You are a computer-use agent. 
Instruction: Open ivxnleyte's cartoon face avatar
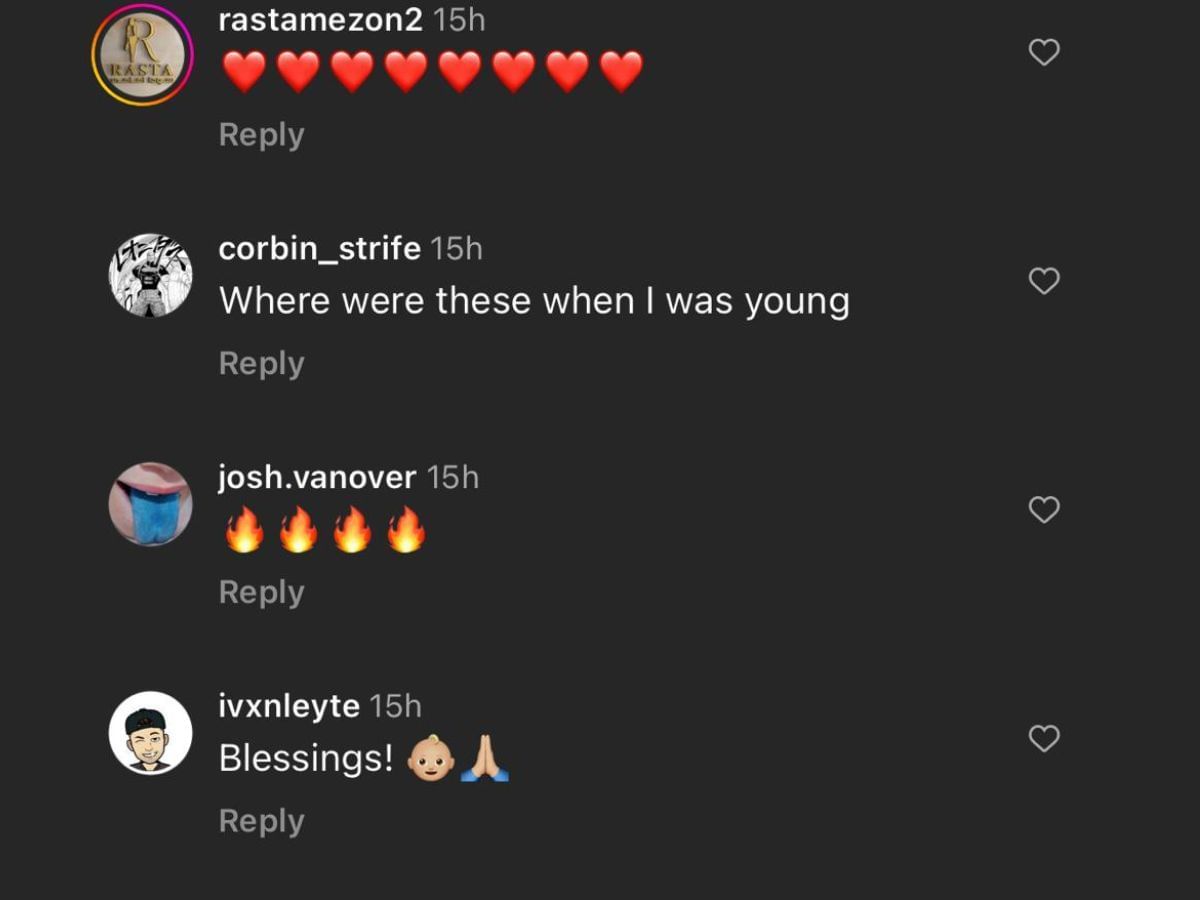point(150,733)
